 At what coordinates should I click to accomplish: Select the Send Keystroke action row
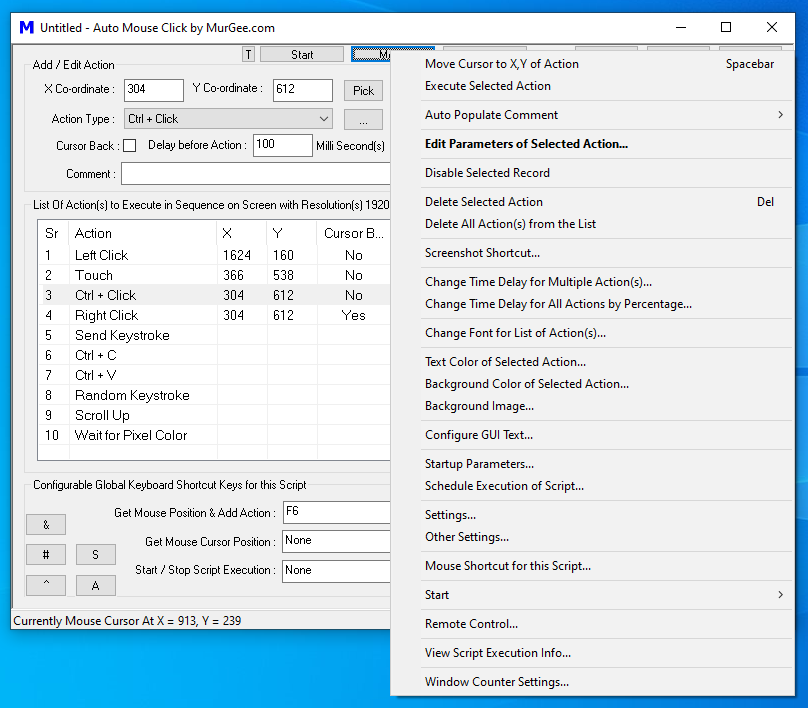tap(214, 335)
